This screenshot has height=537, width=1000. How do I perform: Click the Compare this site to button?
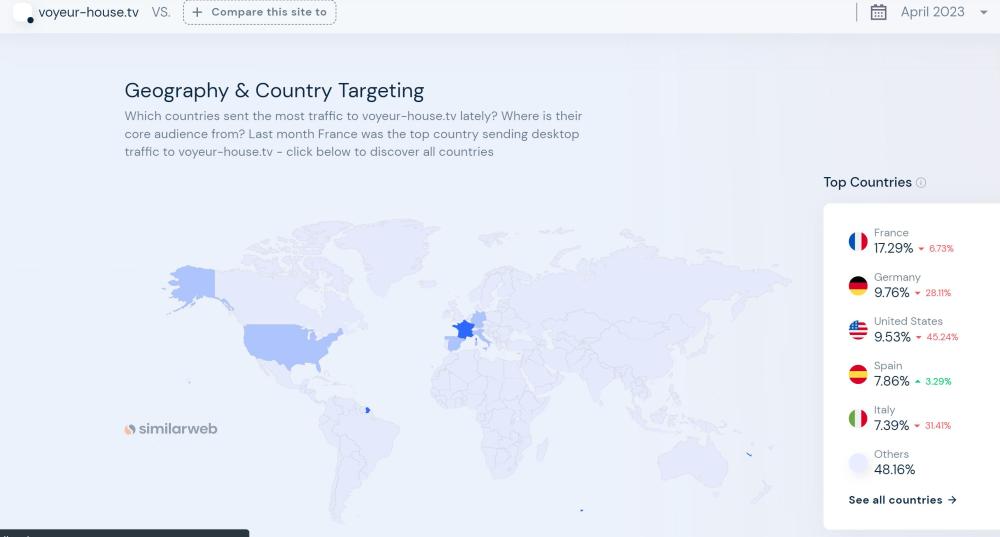(260, 12)
